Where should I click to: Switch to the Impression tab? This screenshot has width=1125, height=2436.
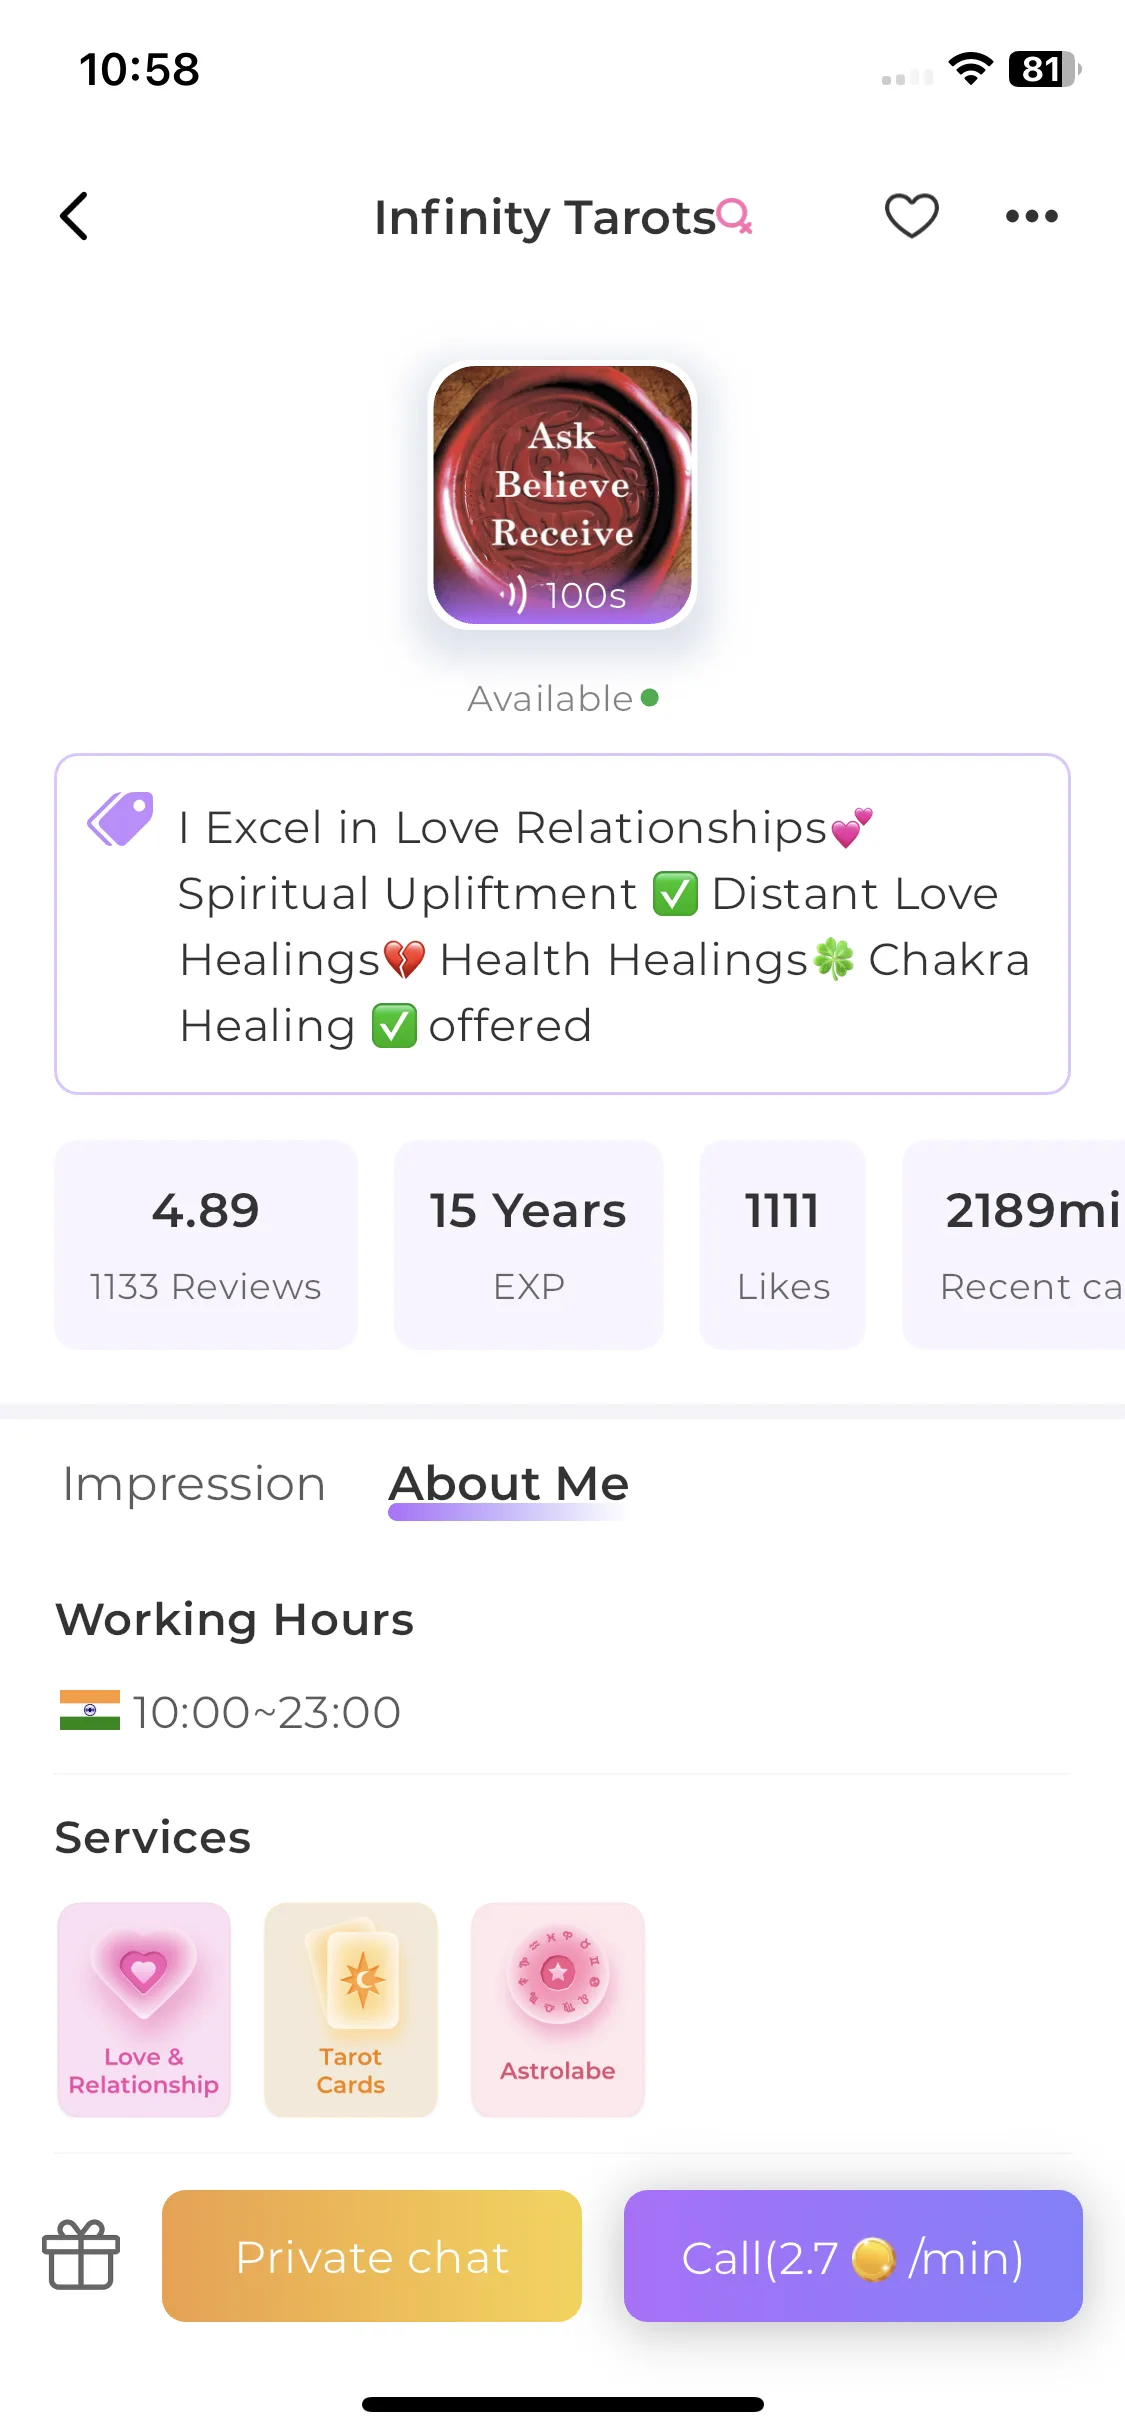pyautogui.click(x=194, y=1484)
